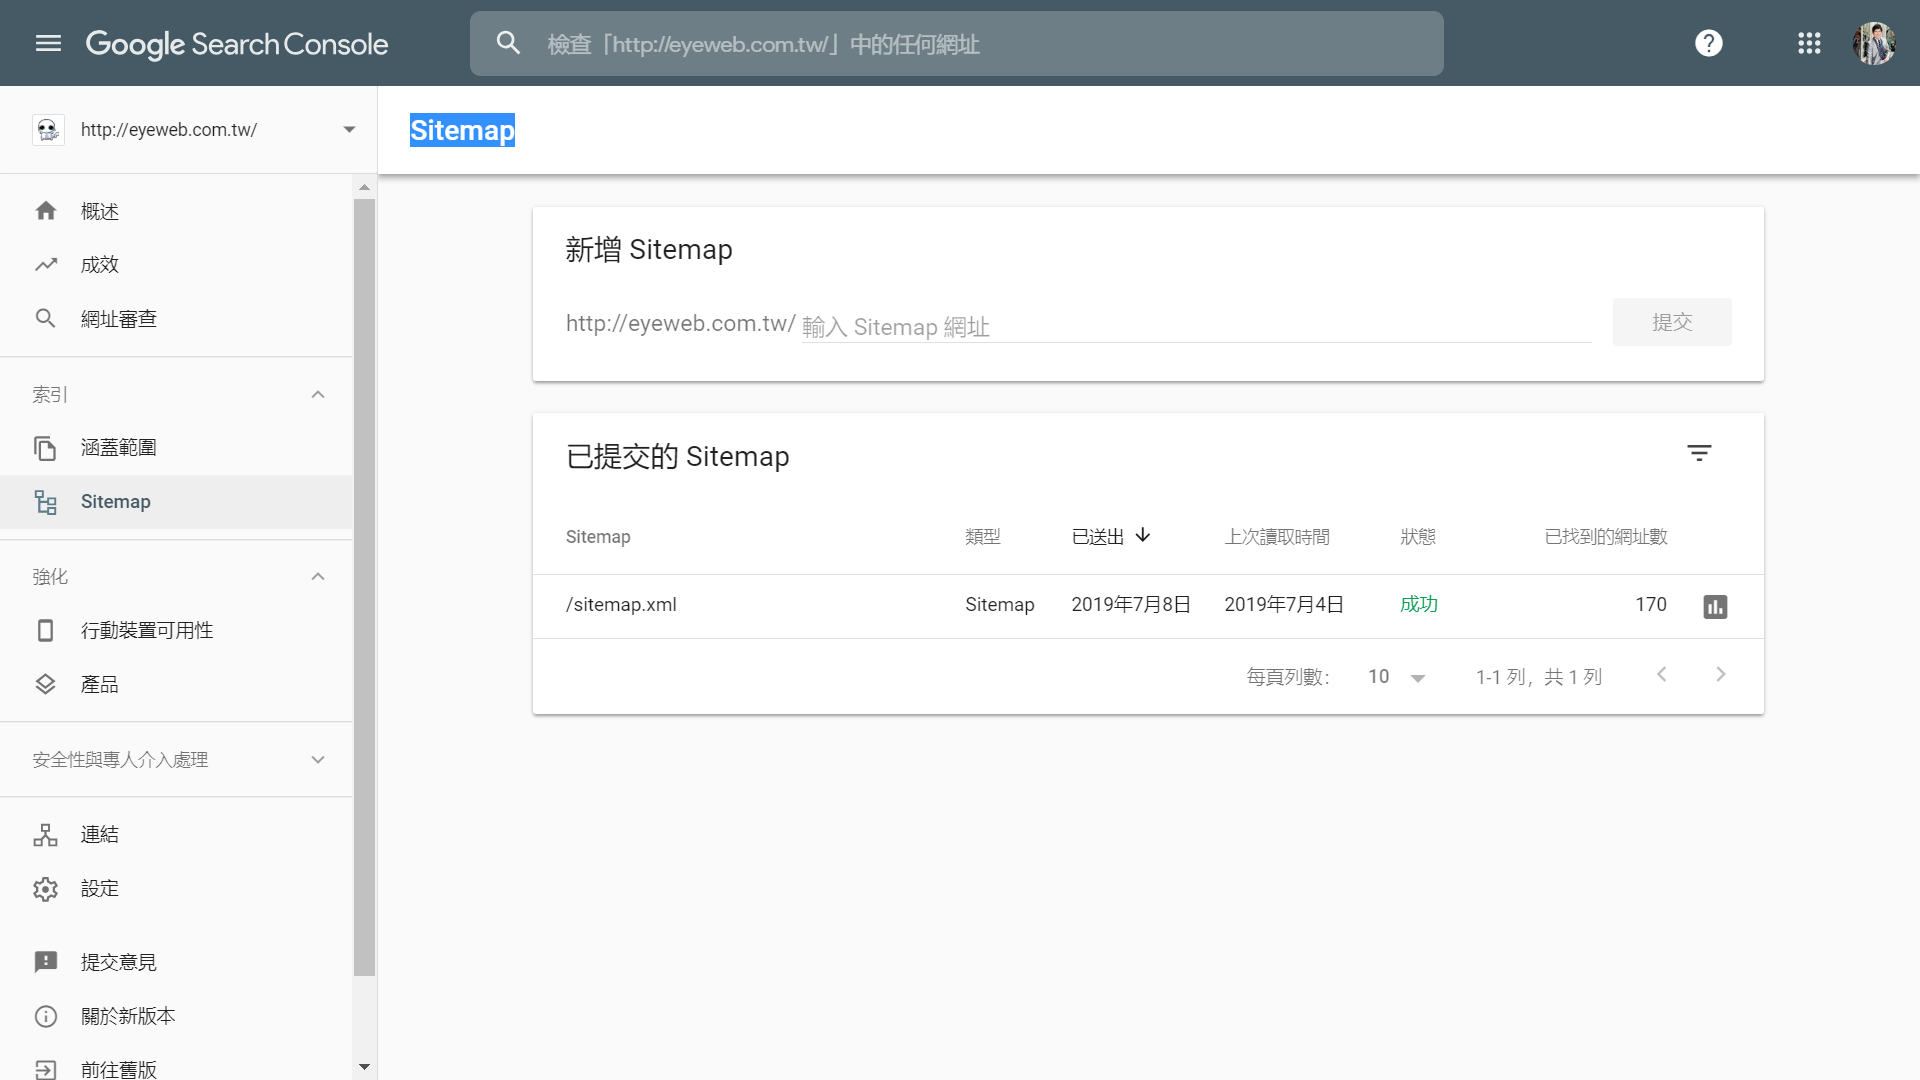This screenshot has height=1080, width=1920.
Task: Open 成效 performance report
Action: click(x=176, y=265)
